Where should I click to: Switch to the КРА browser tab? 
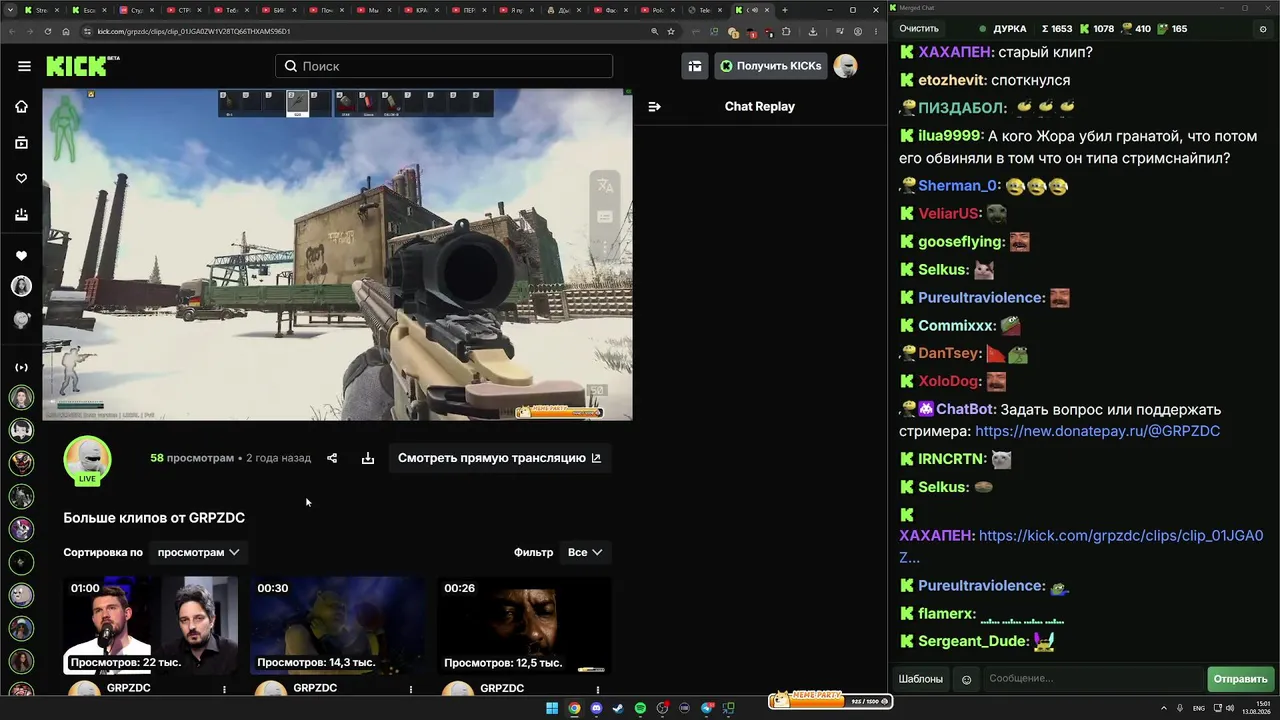point(420,10)
